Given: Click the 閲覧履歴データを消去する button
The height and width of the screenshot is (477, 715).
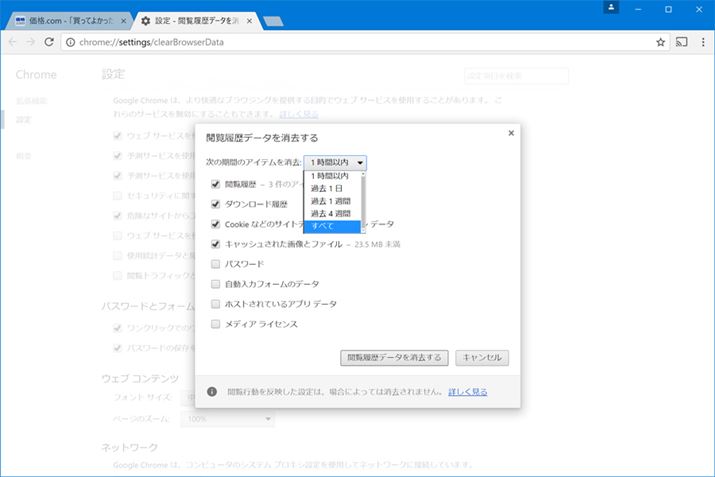Looking at the screenshot, I should pyautogui.click(x=395, y=357).
